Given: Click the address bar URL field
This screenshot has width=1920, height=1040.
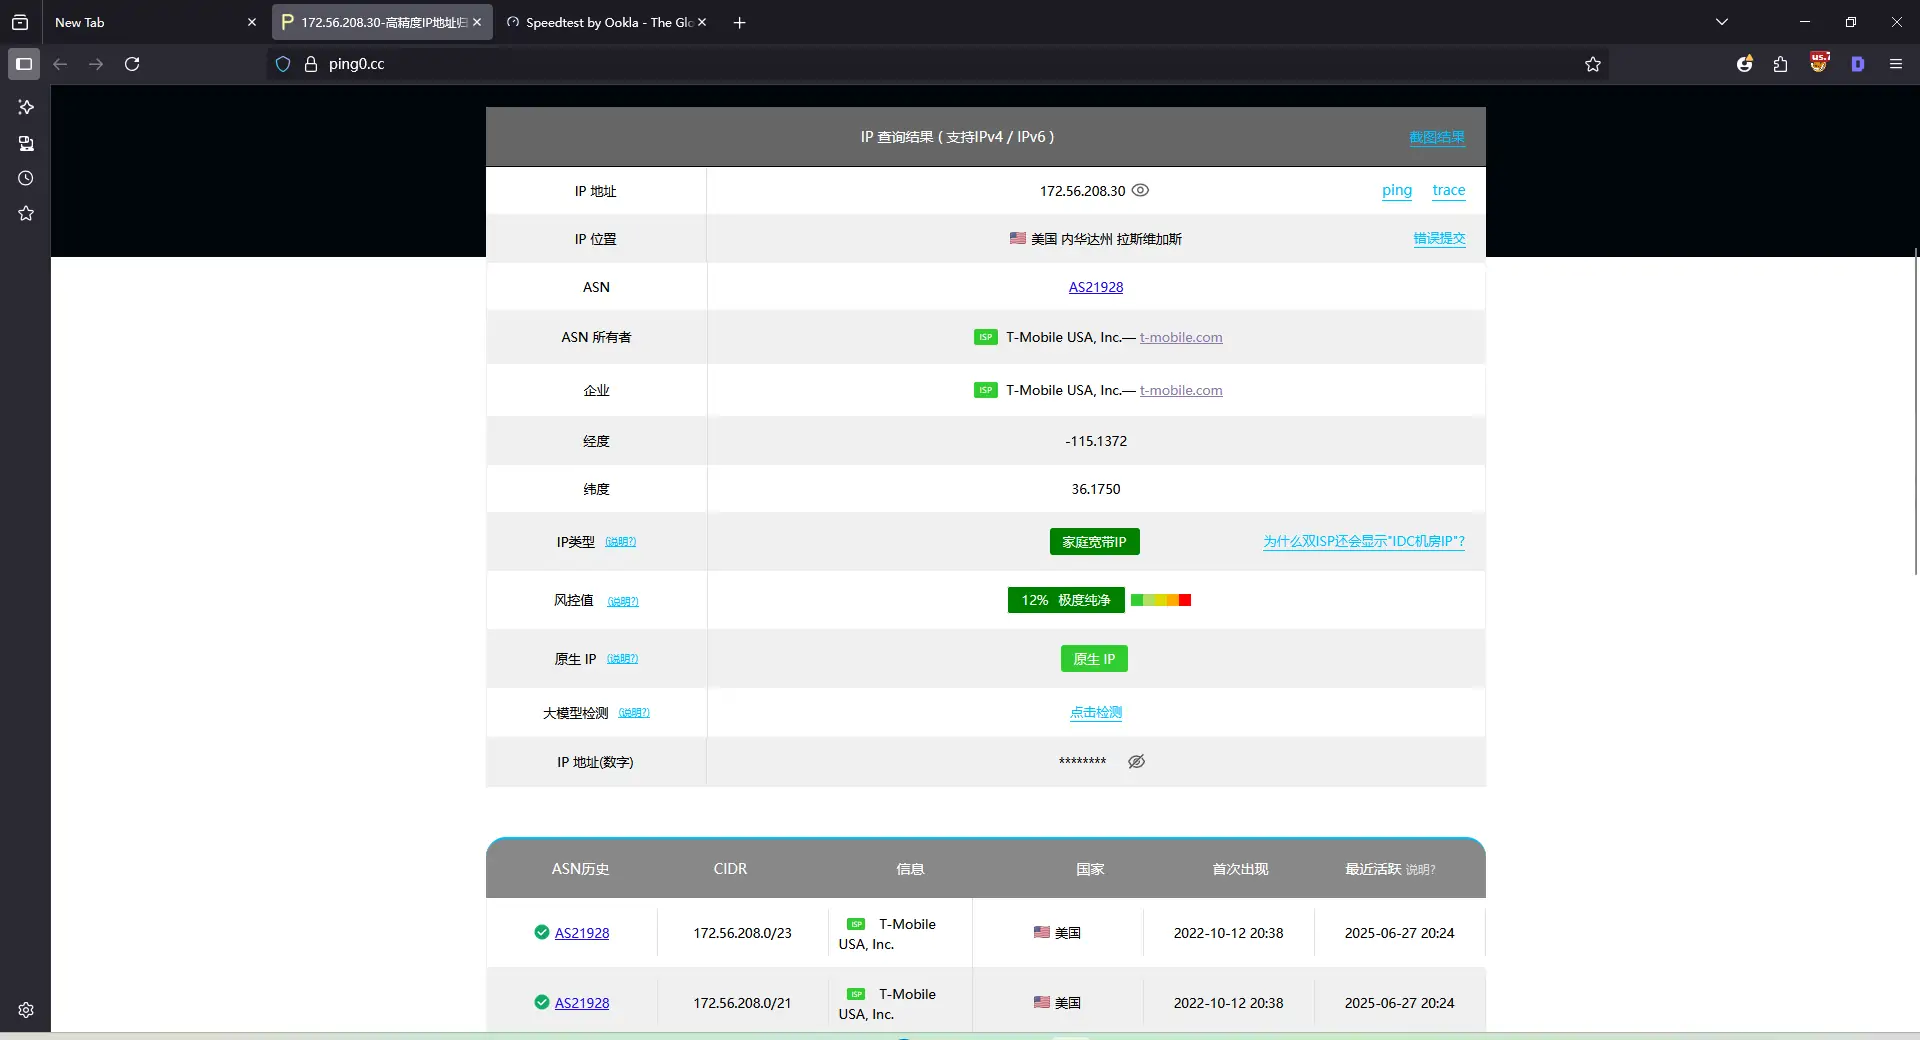Looking at the screenshot, I should 940,64.
